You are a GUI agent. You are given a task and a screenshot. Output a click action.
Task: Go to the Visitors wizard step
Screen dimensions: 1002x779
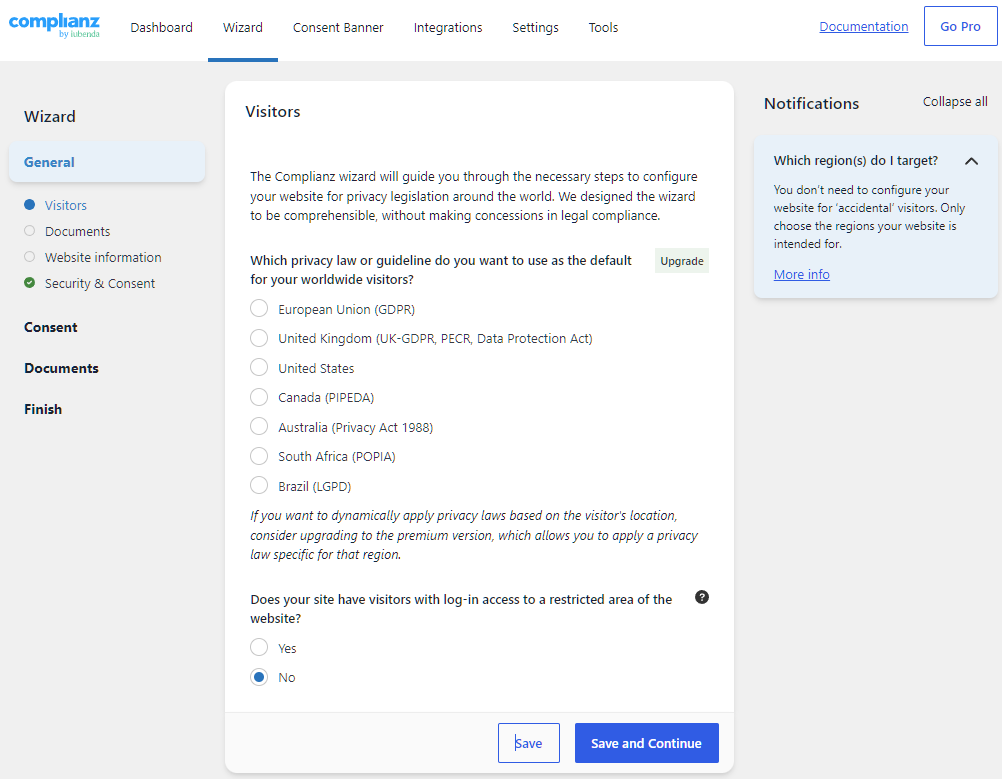tap(66, 205)
